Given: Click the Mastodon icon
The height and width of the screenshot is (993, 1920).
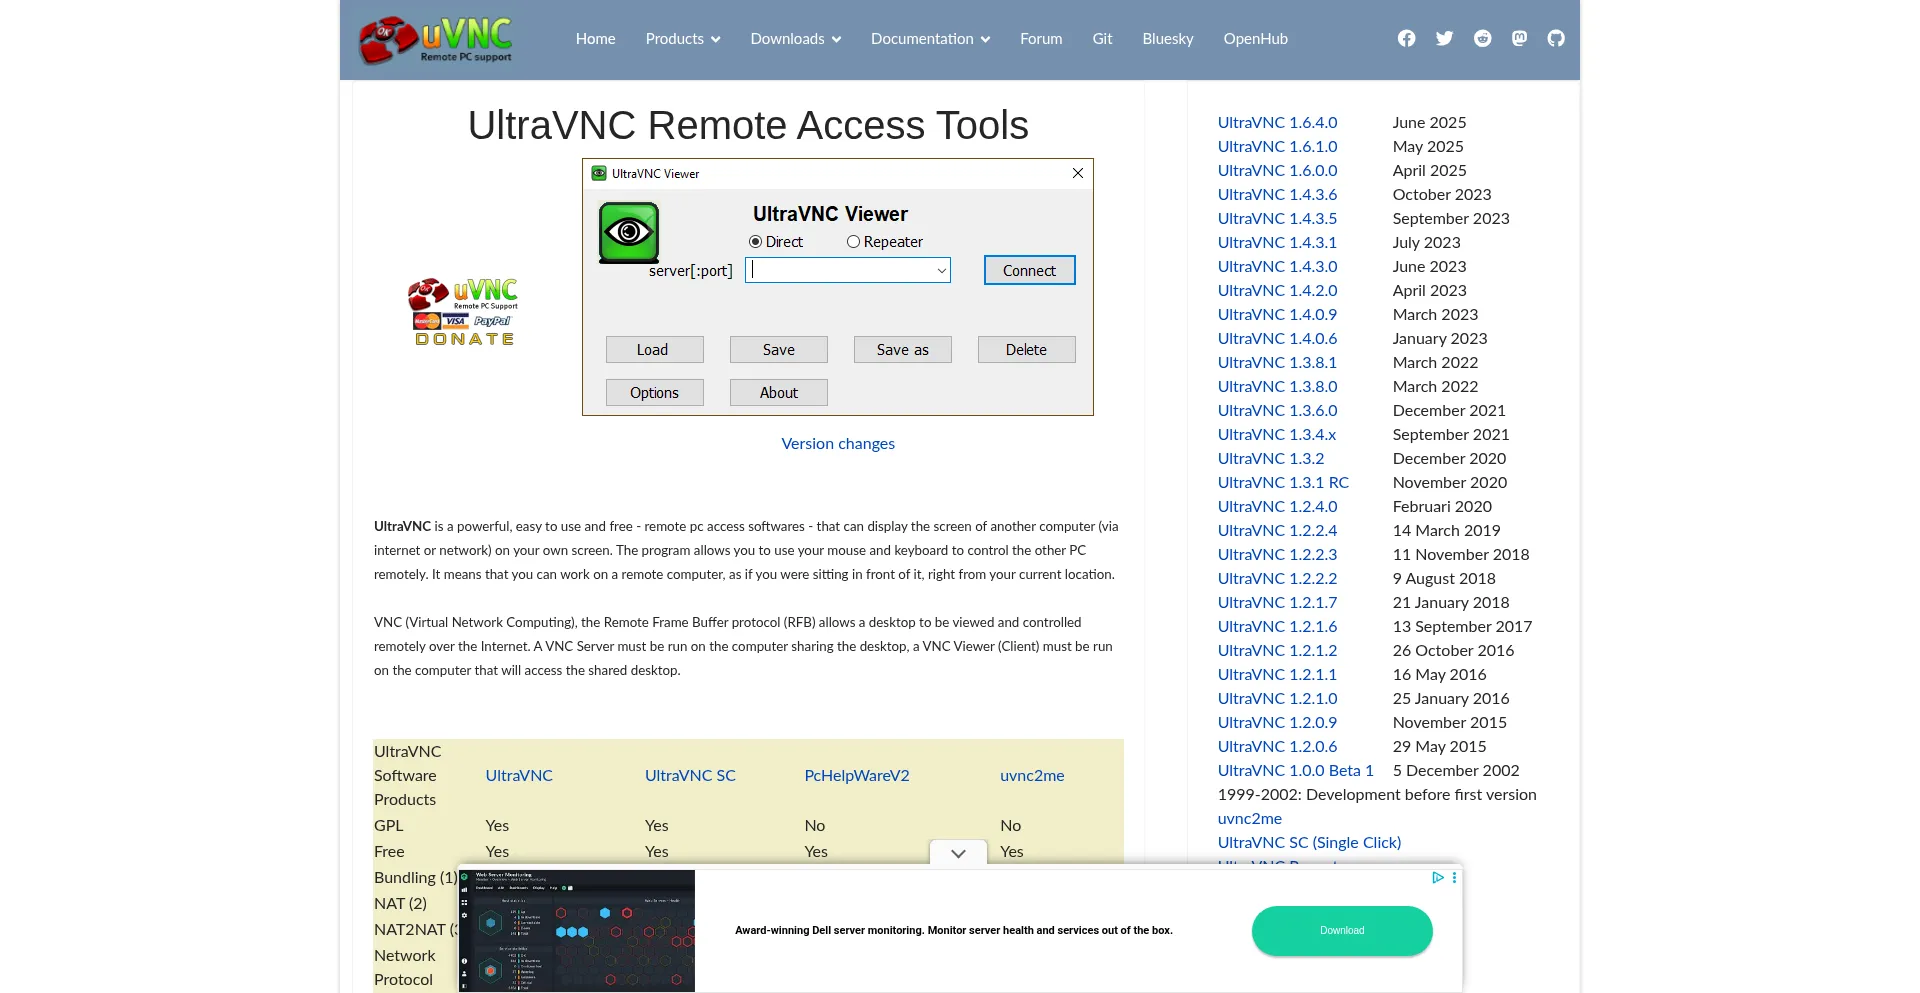Looking at the screenshot, I should click(1519, 38).
